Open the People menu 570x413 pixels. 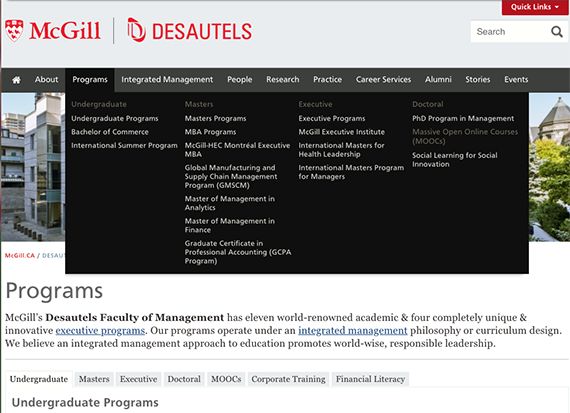tap(240, 80)
